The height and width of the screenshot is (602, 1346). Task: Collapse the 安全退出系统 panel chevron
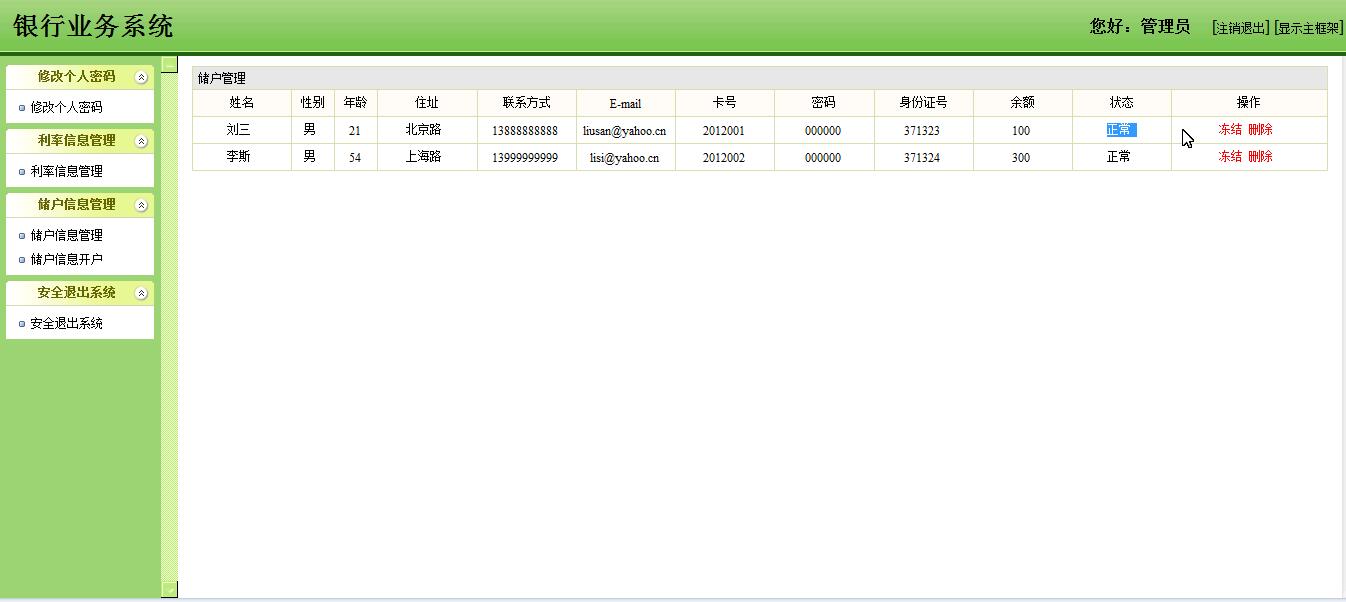tap(141, 293)
